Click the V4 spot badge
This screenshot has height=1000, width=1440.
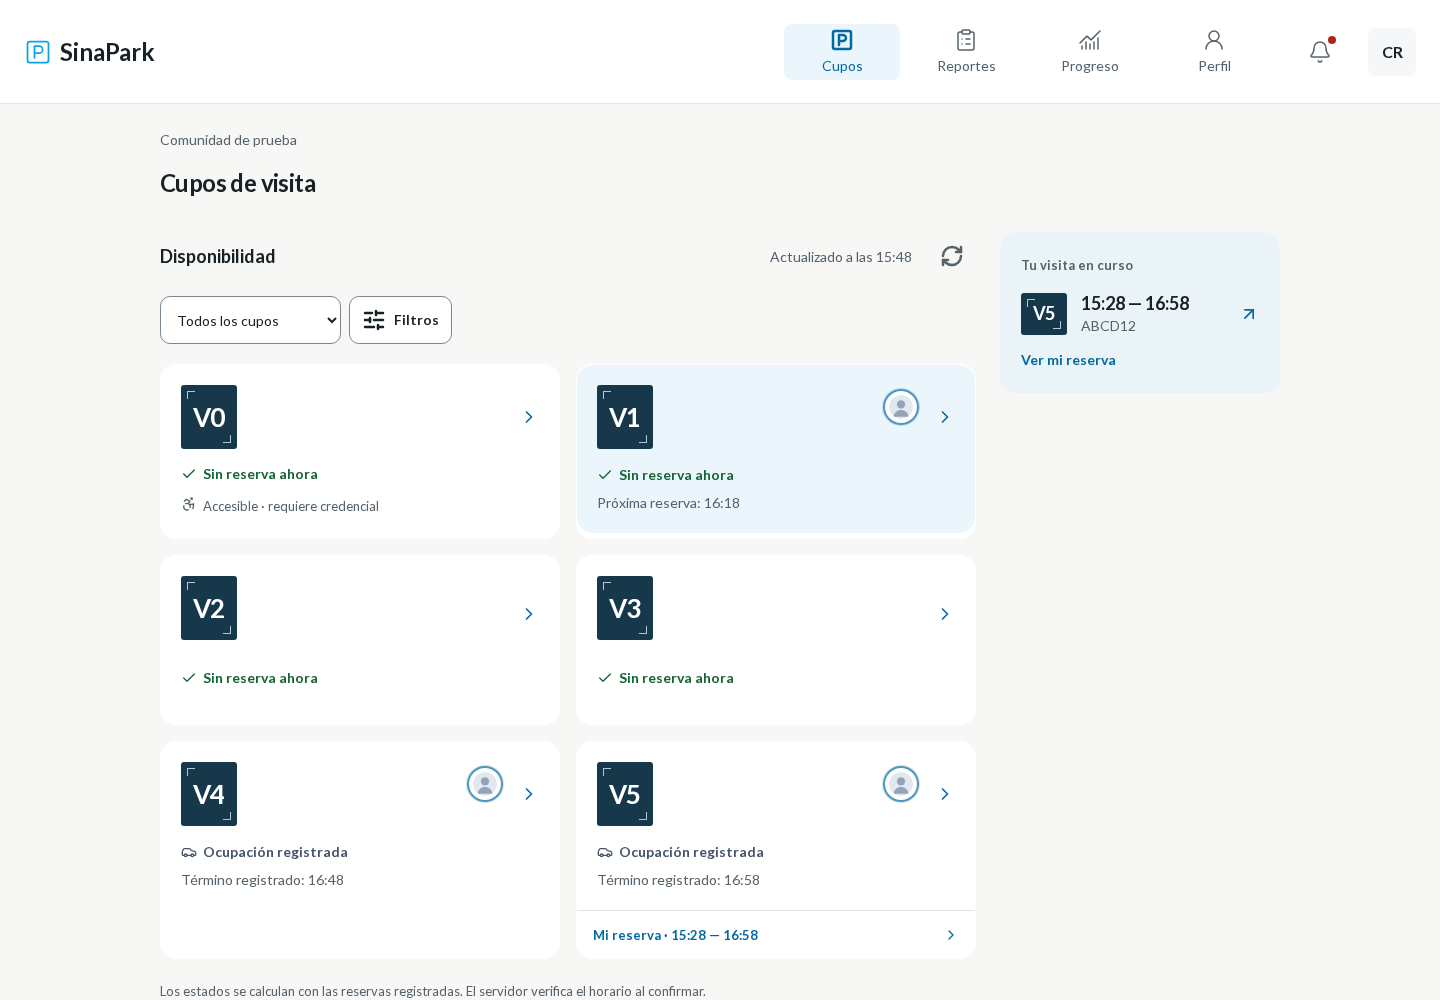coord(209,794)
